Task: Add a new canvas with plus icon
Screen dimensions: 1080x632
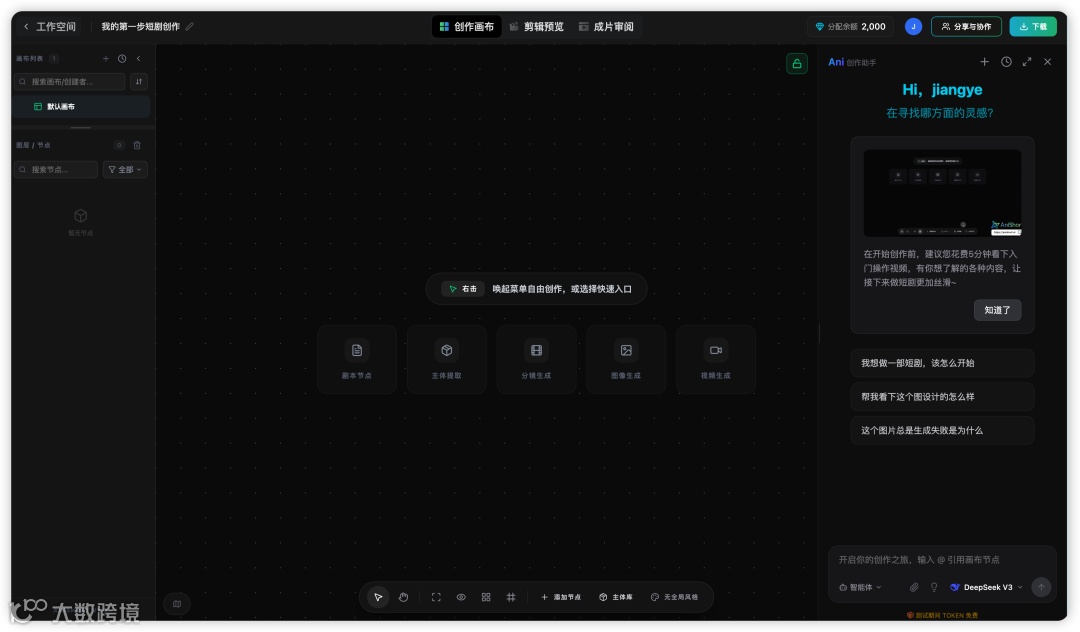Action: pyautogui.click(x=106, y=59)
